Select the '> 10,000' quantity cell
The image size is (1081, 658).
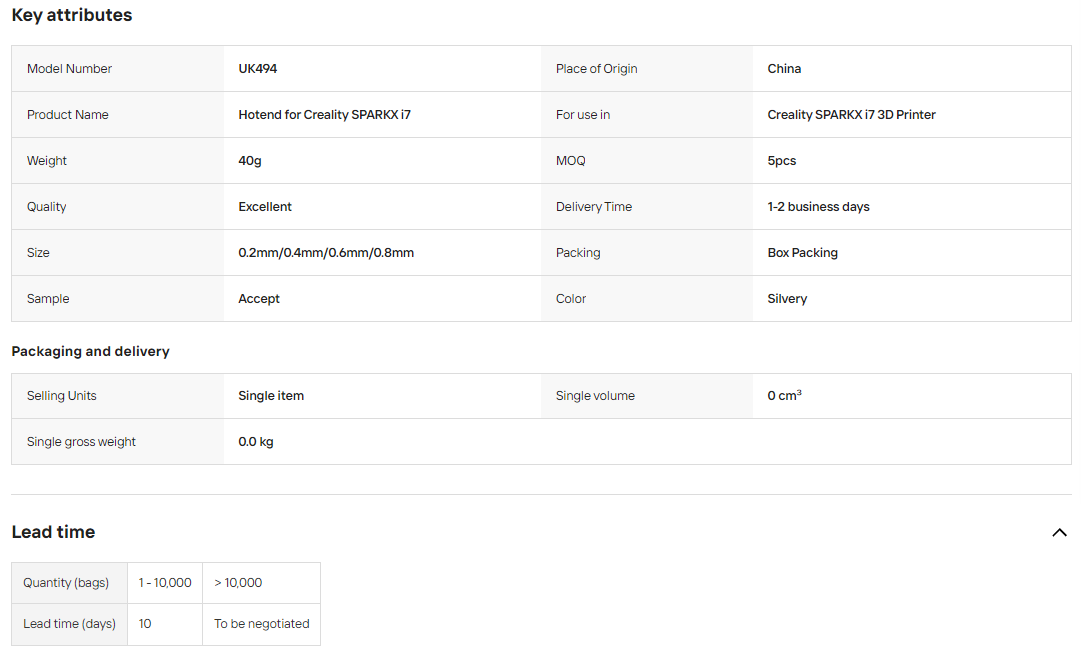pyautogui.click(x=261, y=583)
